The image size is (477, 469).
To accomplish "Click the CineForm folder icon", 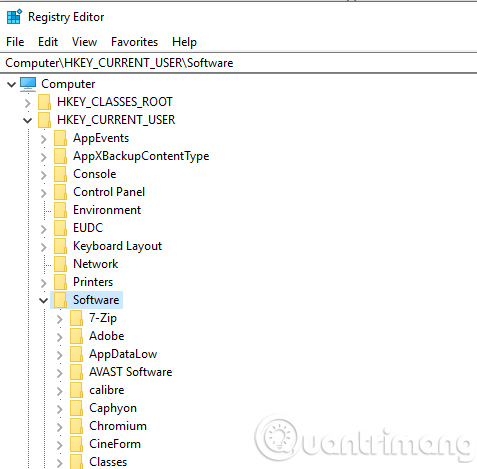I will pos(76,444).
